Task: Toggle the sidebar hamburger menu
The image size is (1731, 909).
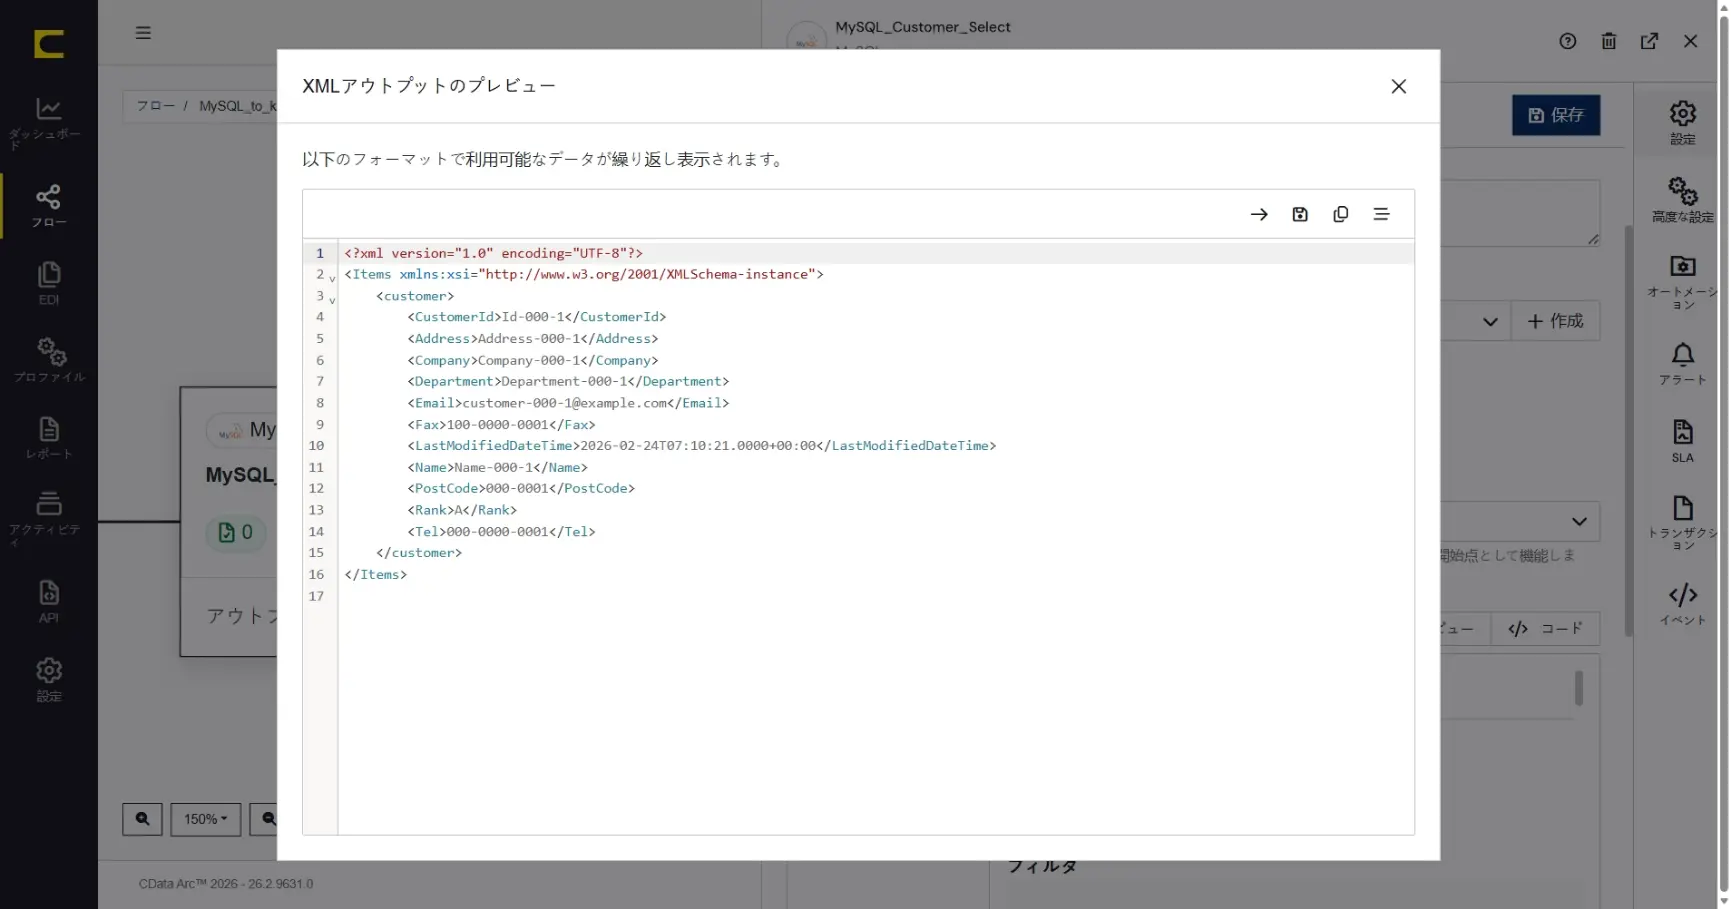Action: coord(143,32)
